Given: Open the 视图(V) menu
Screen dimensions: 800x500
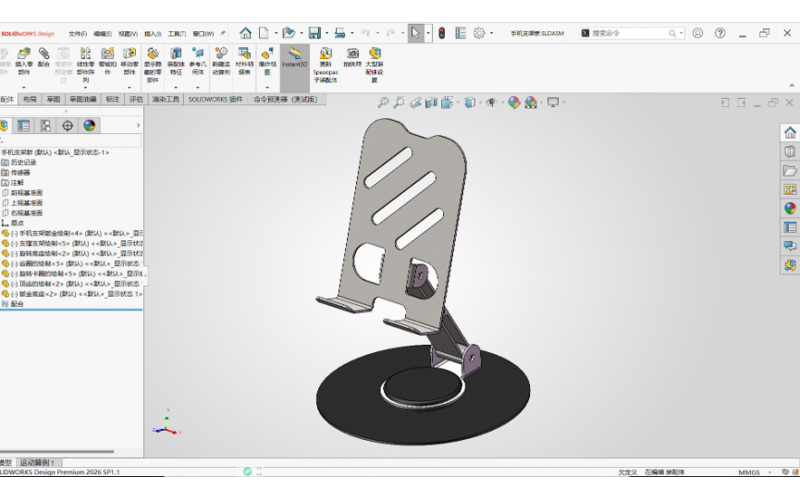Looking at the screenshot, I should tap(128, 34).
